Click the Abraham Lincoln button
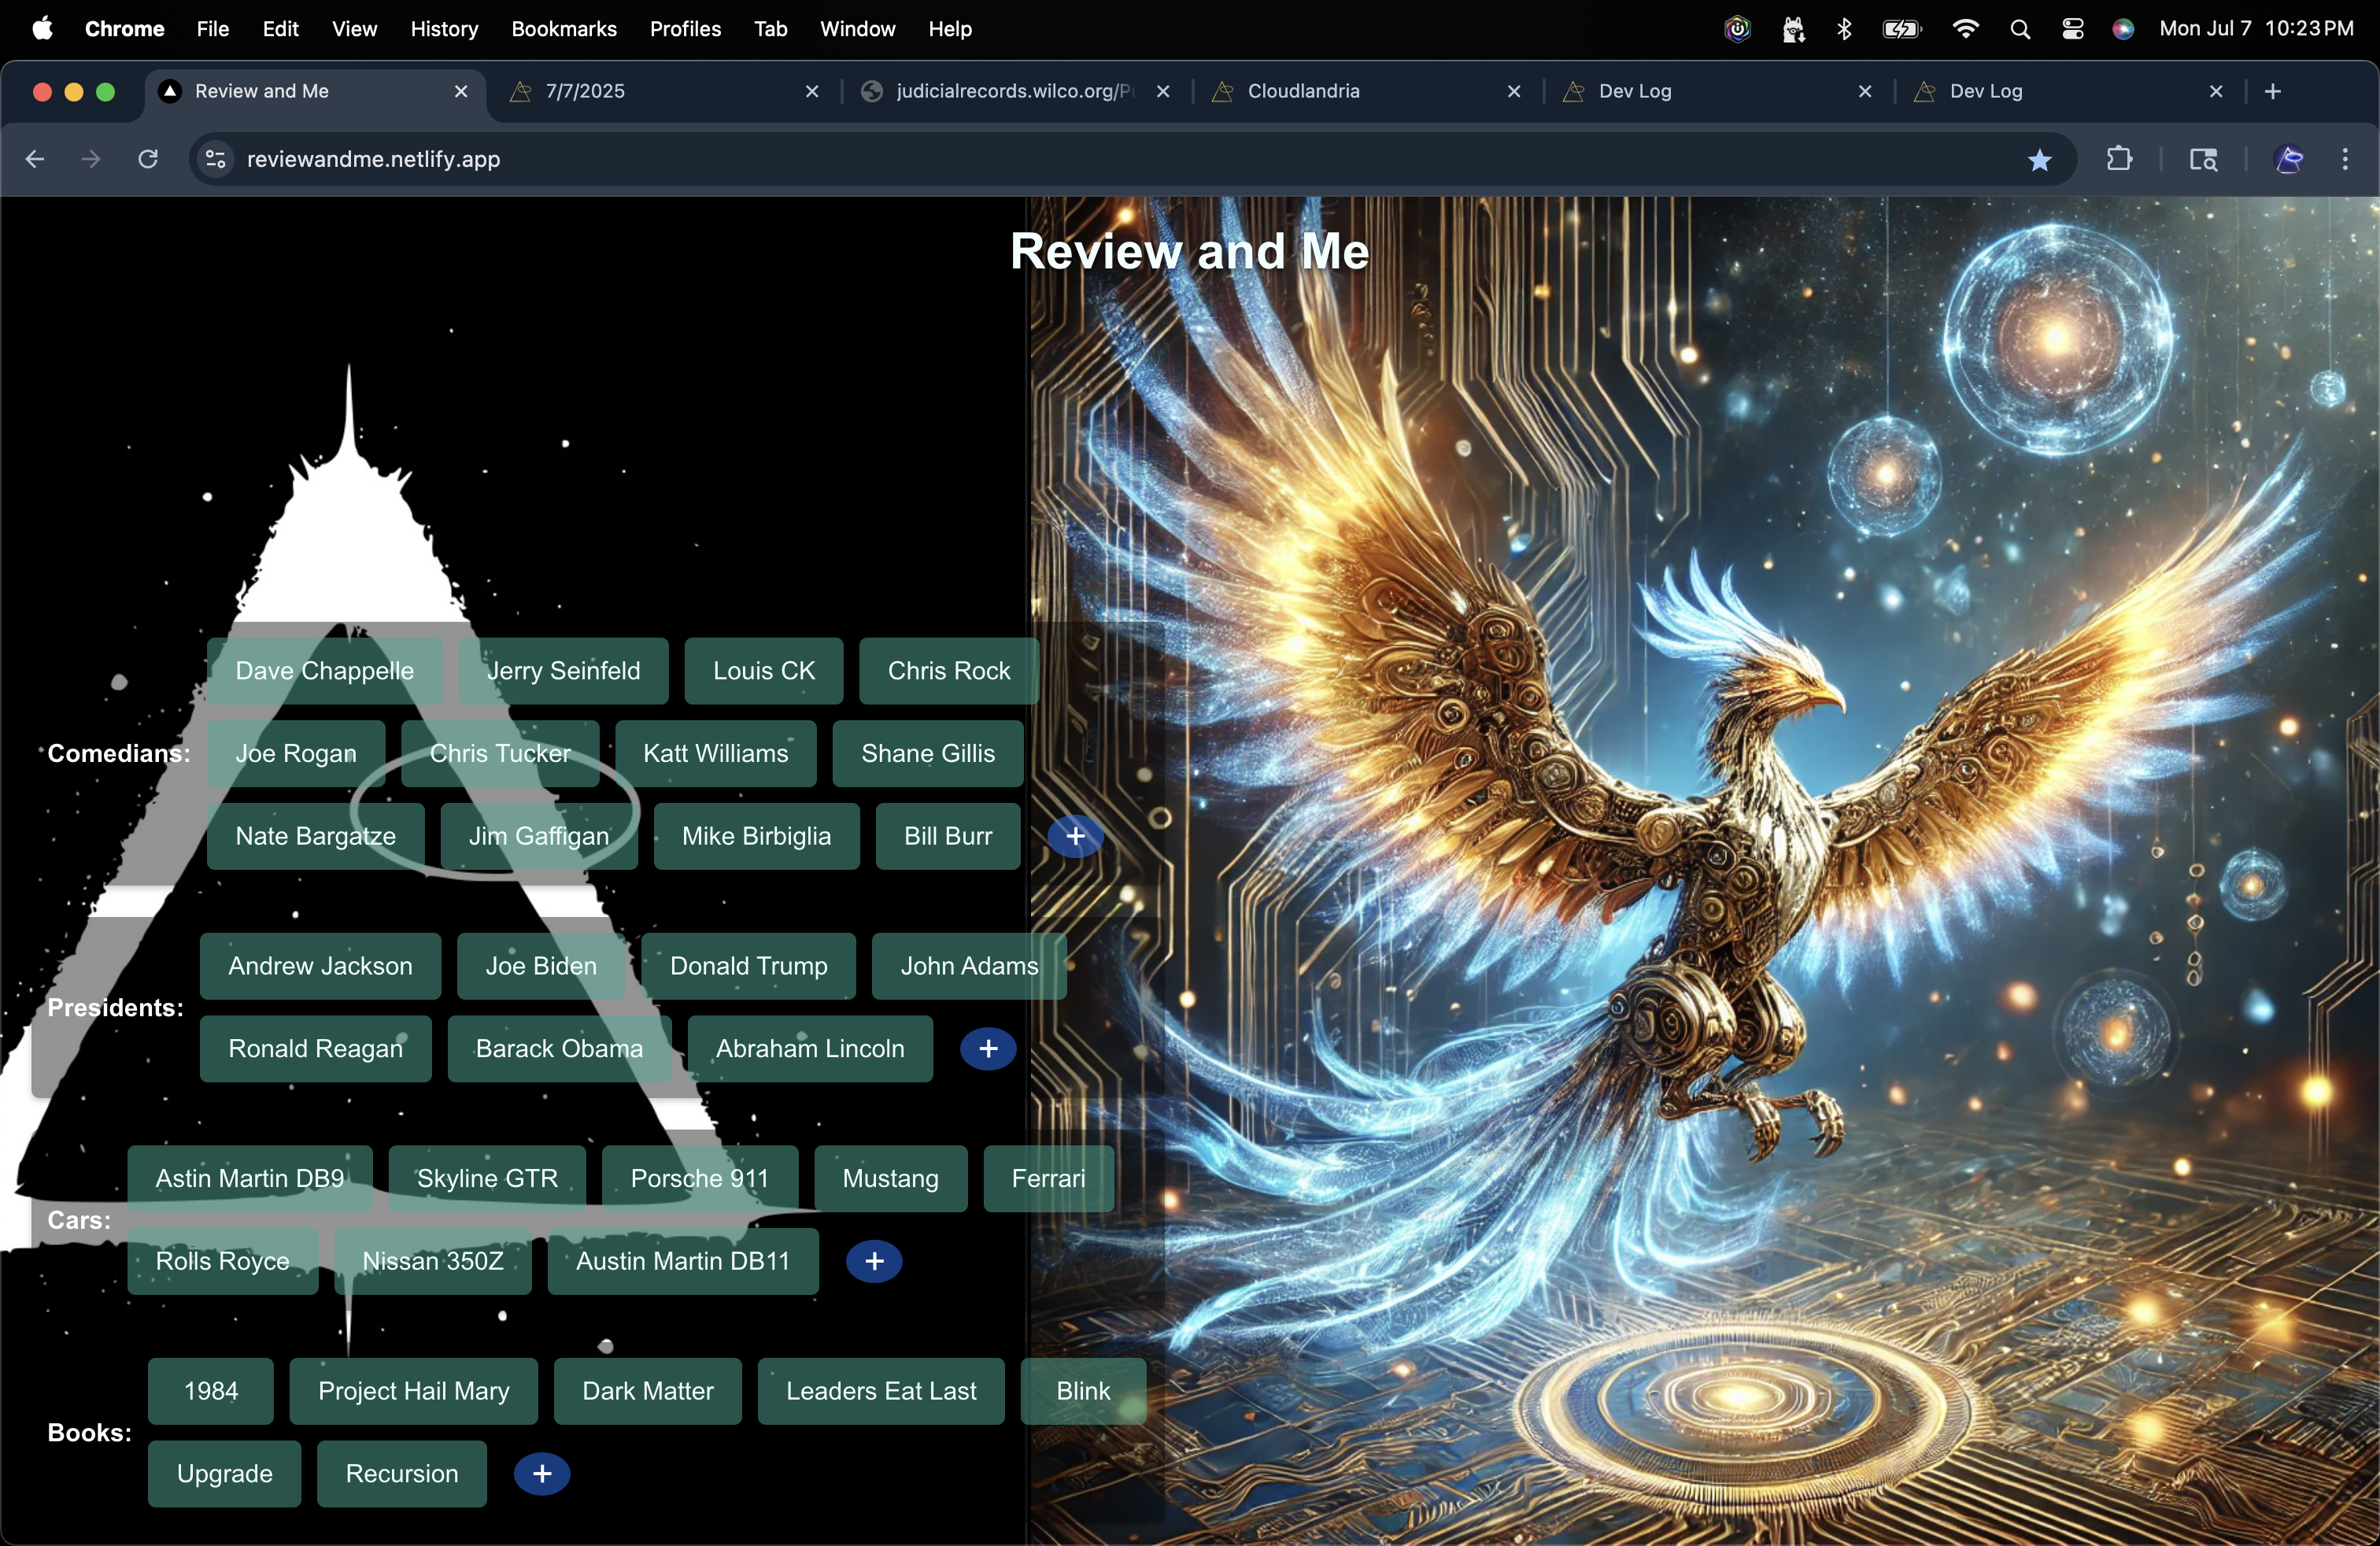Viewport: 2380px width, 1546px height. click(x=809, y=1048)
